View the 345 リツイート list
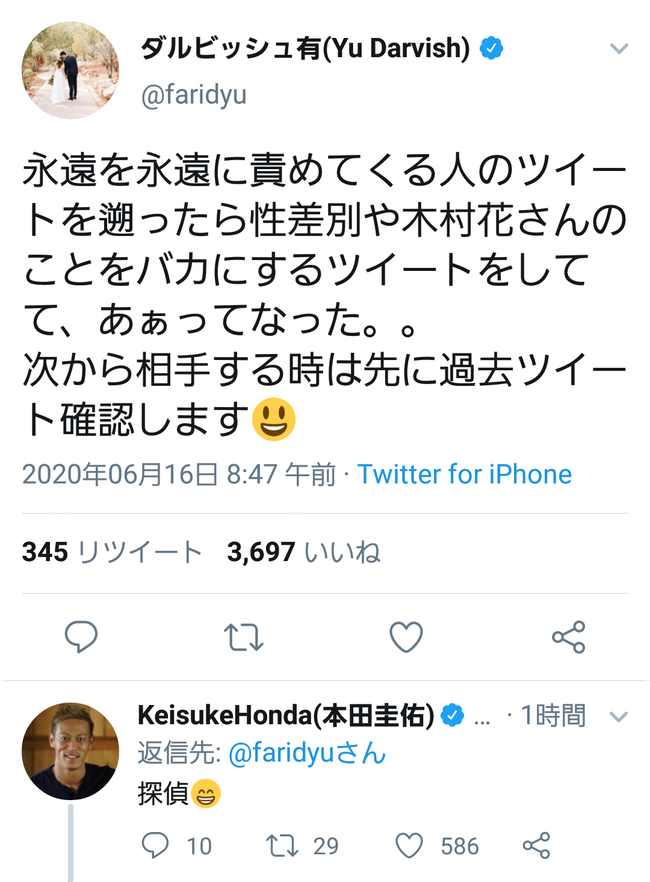Image resolution: width=650 pixels, height=882 pixels. tap(112, 552)
